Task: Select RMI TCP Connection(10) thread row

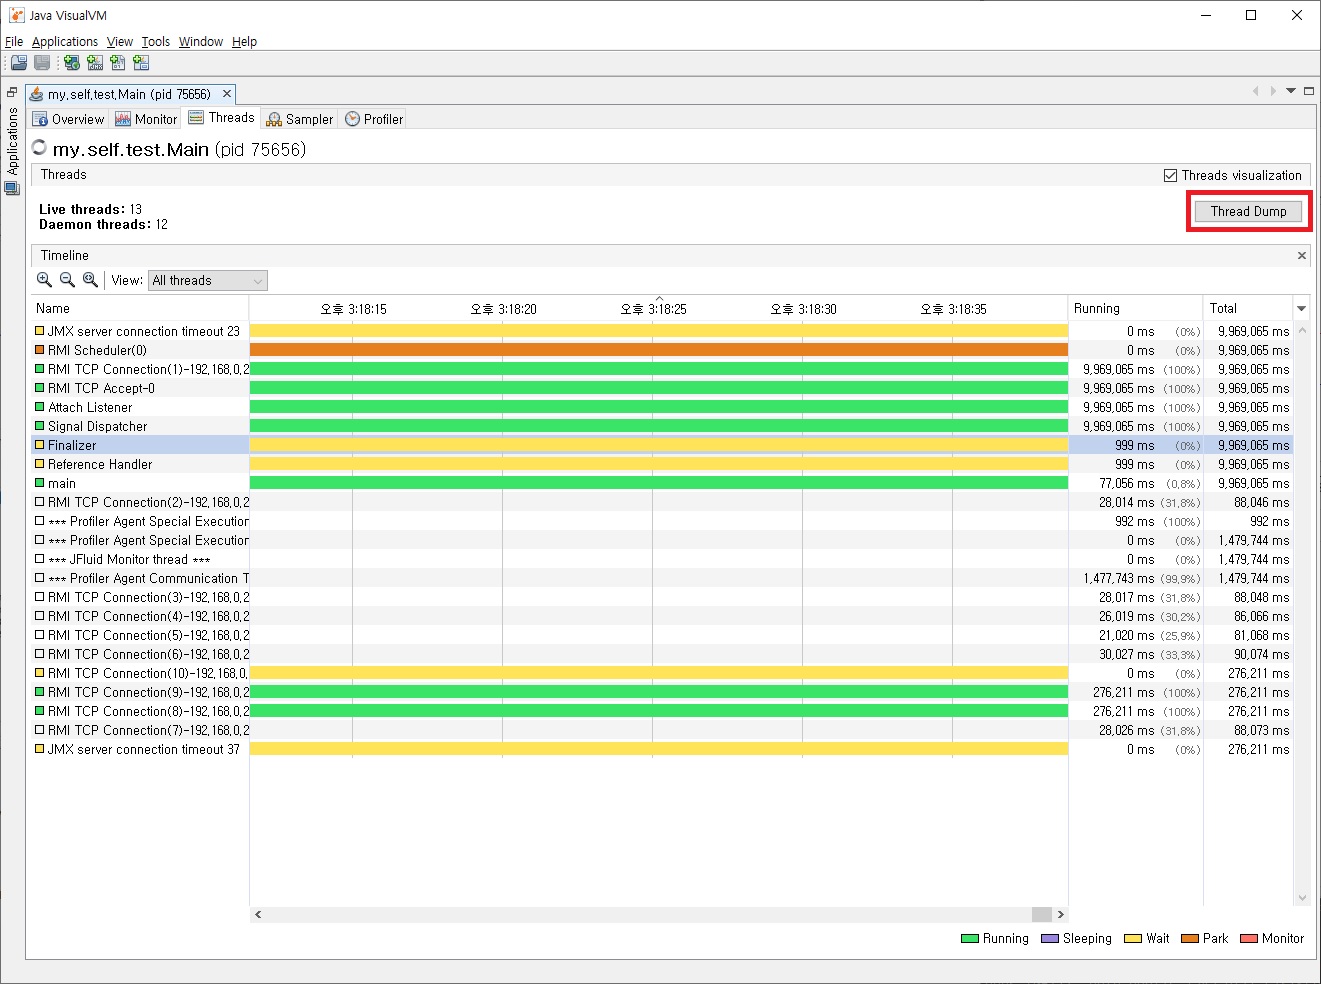Action: tap(661, 673)
